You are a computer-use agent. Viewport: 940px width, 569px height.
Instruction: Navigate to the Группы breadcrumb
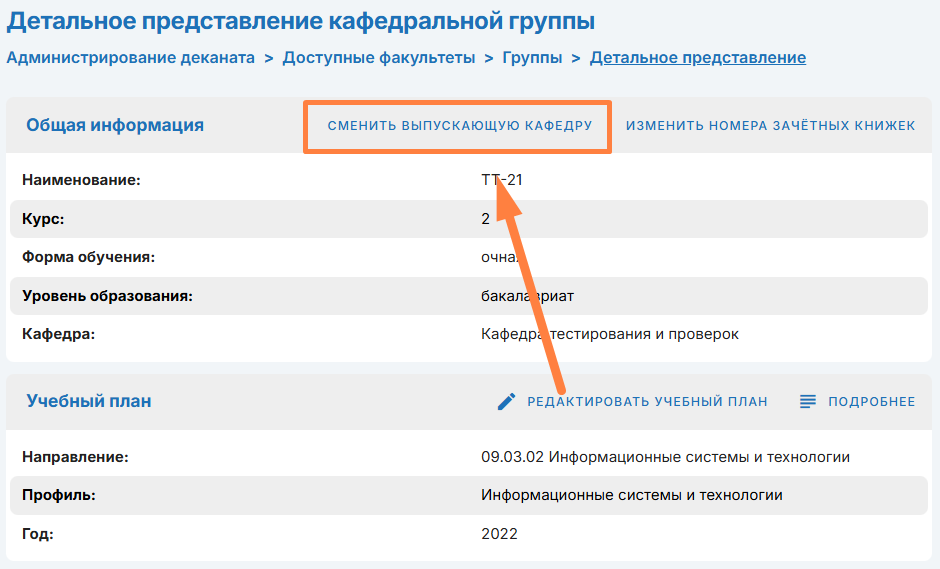pos(531,57)
